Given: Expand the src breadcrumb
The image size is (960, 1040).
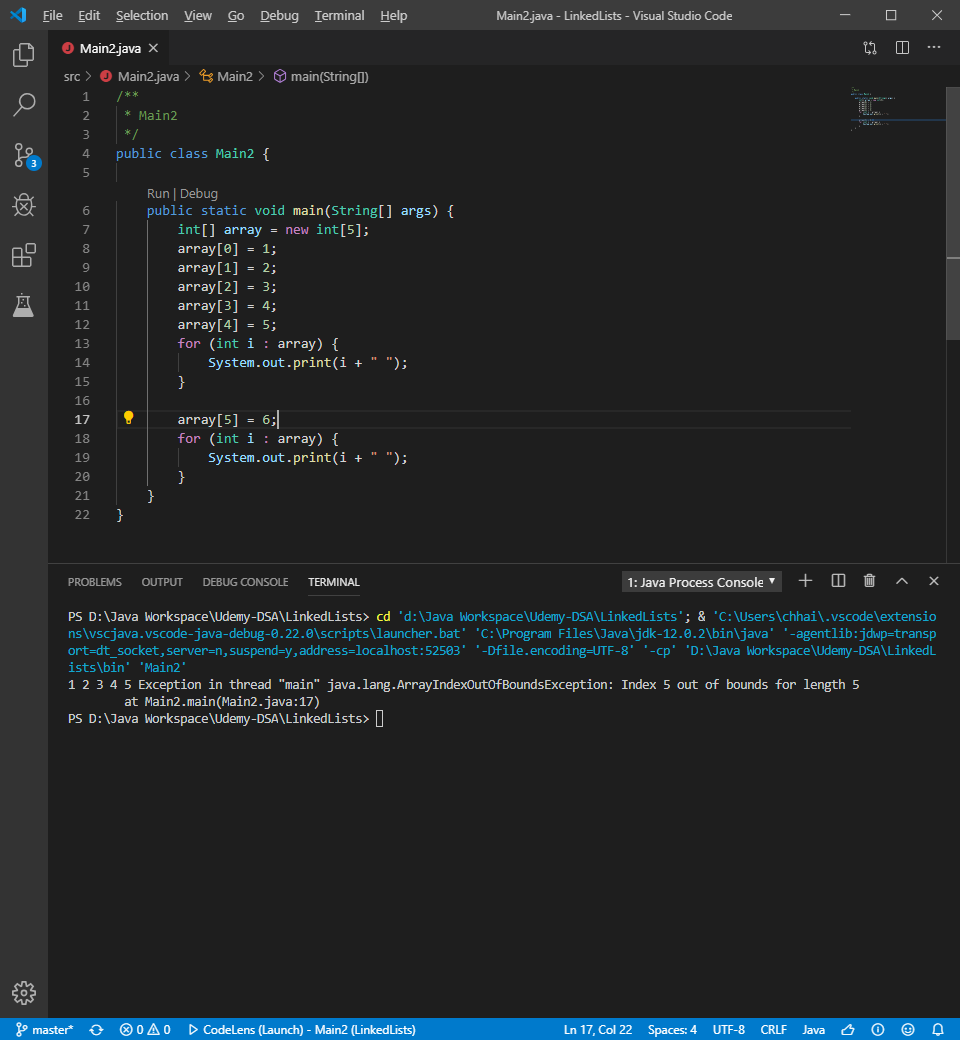Looking at the screenshot, I should [71, 75].
